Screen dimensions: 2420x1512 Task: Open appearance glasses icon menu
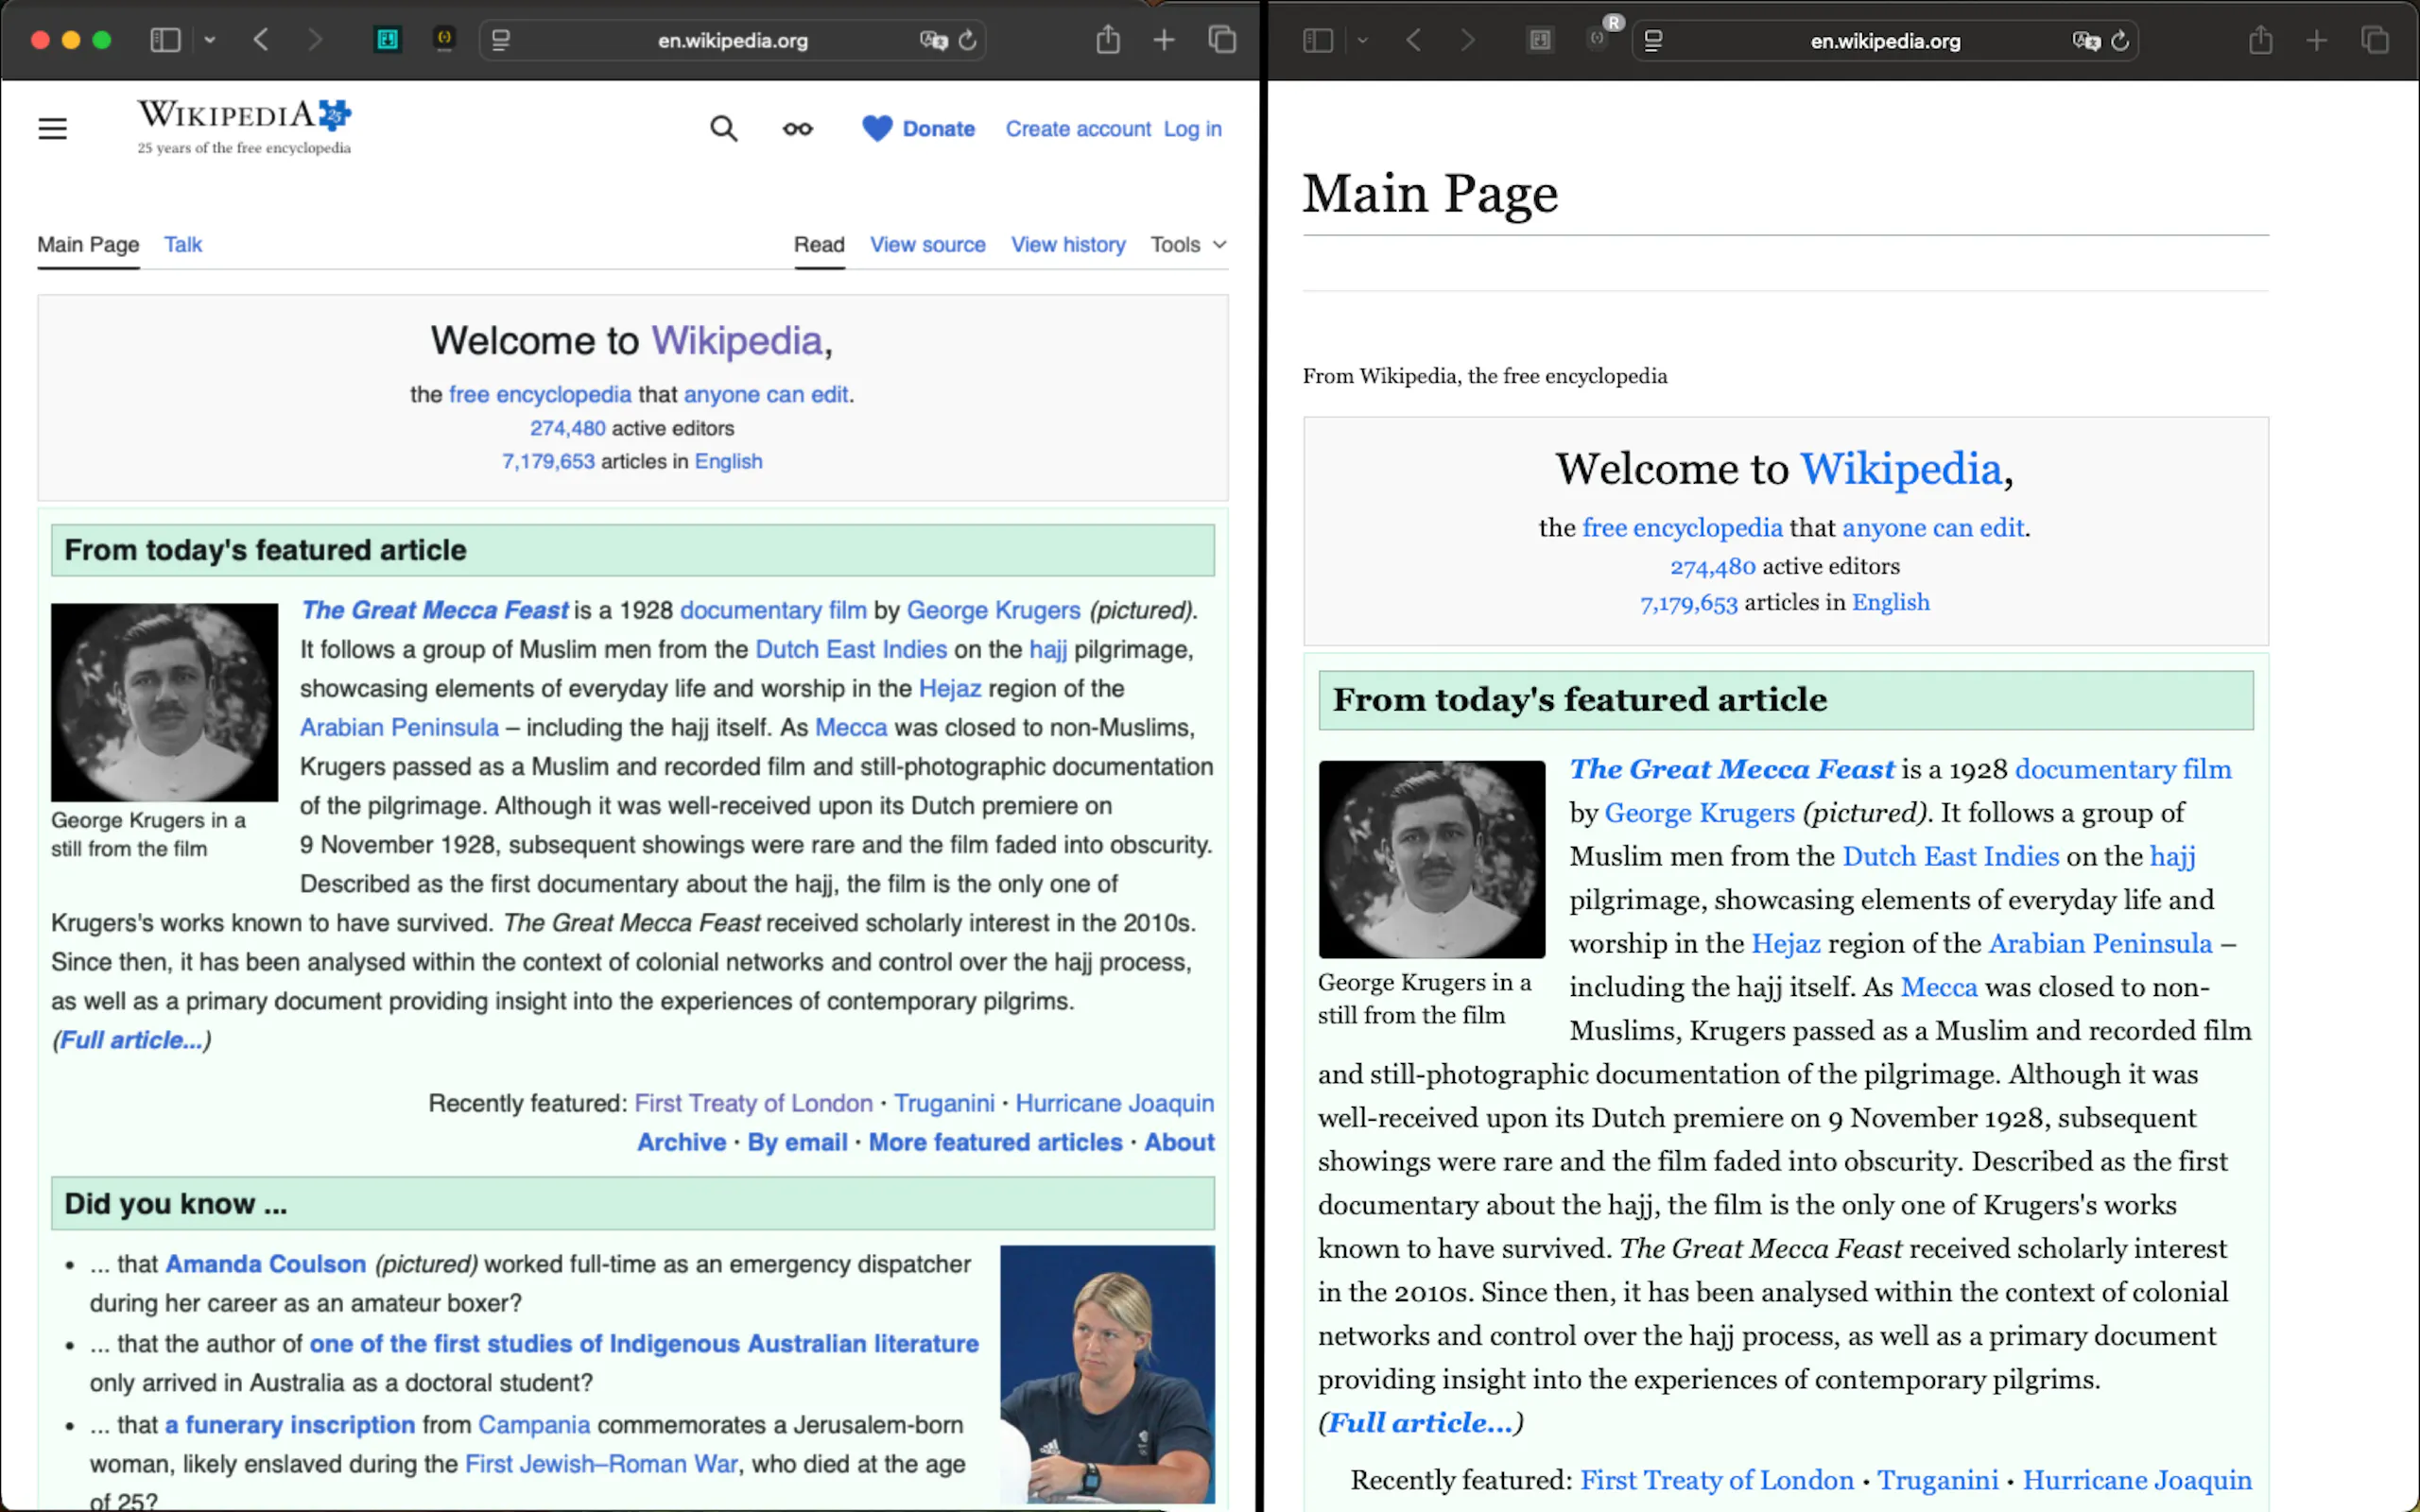(x=798, y=129)
